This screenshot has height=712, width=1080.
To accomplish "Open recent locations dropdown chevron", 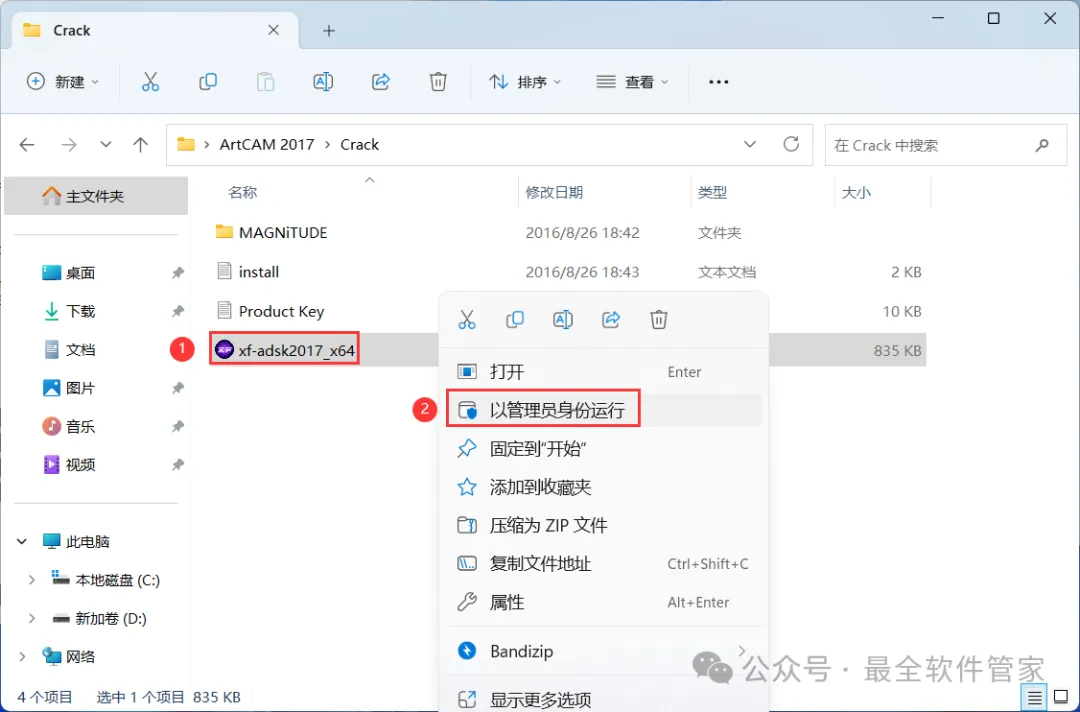I will click(x=105, y=145).
